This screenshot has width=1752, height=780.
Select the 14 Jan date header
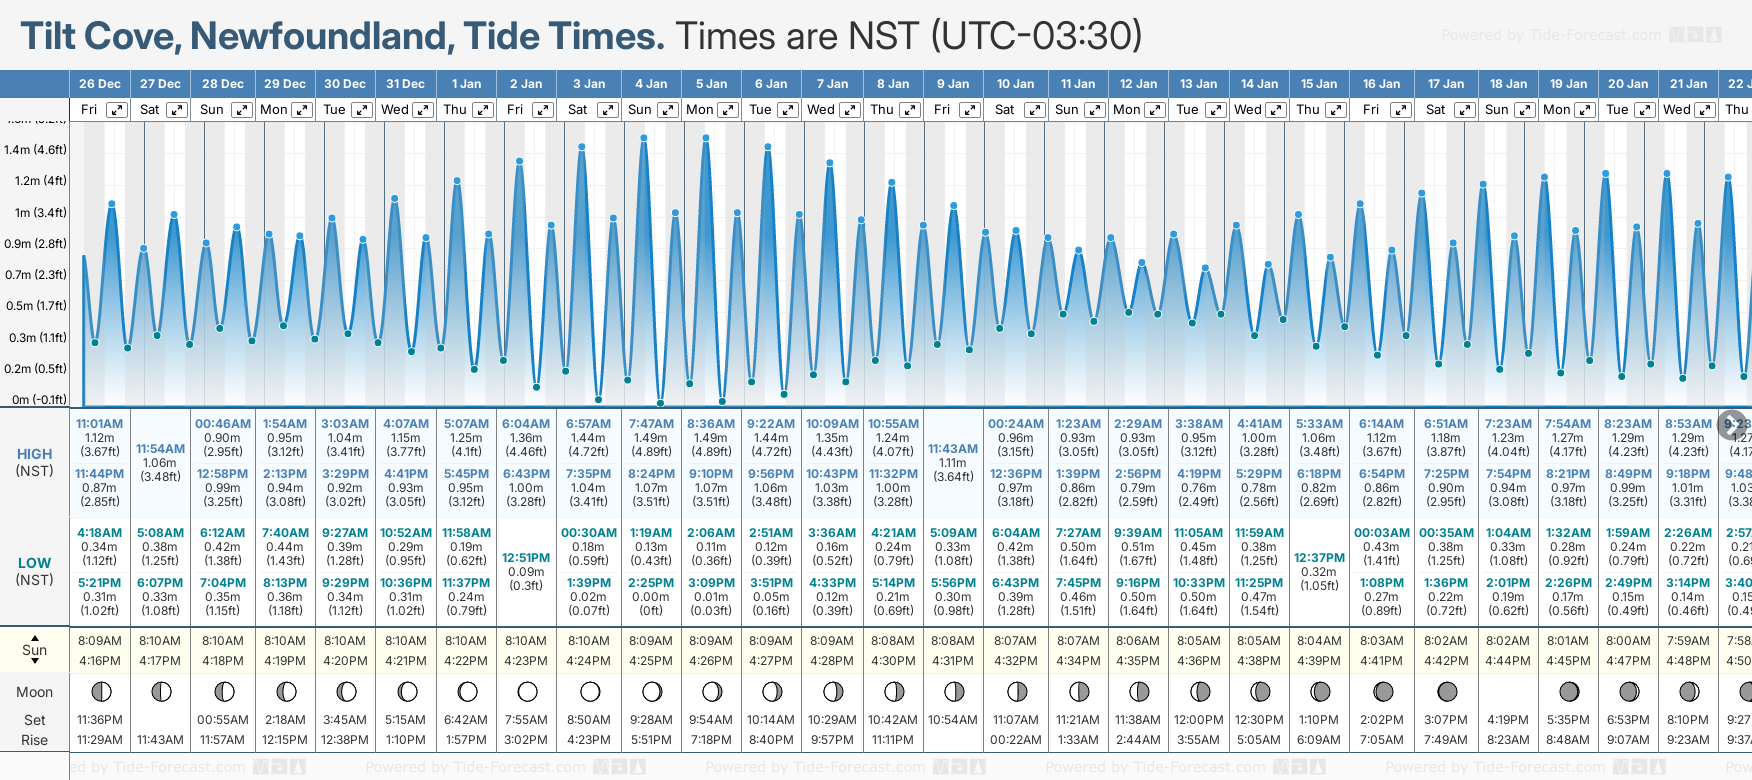tap(1260, 84)
